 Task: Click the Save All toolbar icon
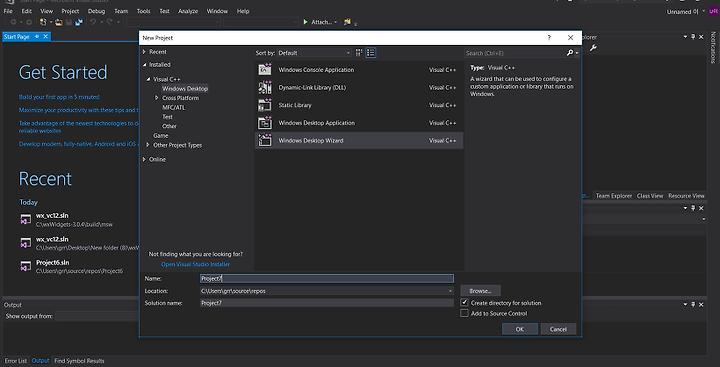[79, 22]
